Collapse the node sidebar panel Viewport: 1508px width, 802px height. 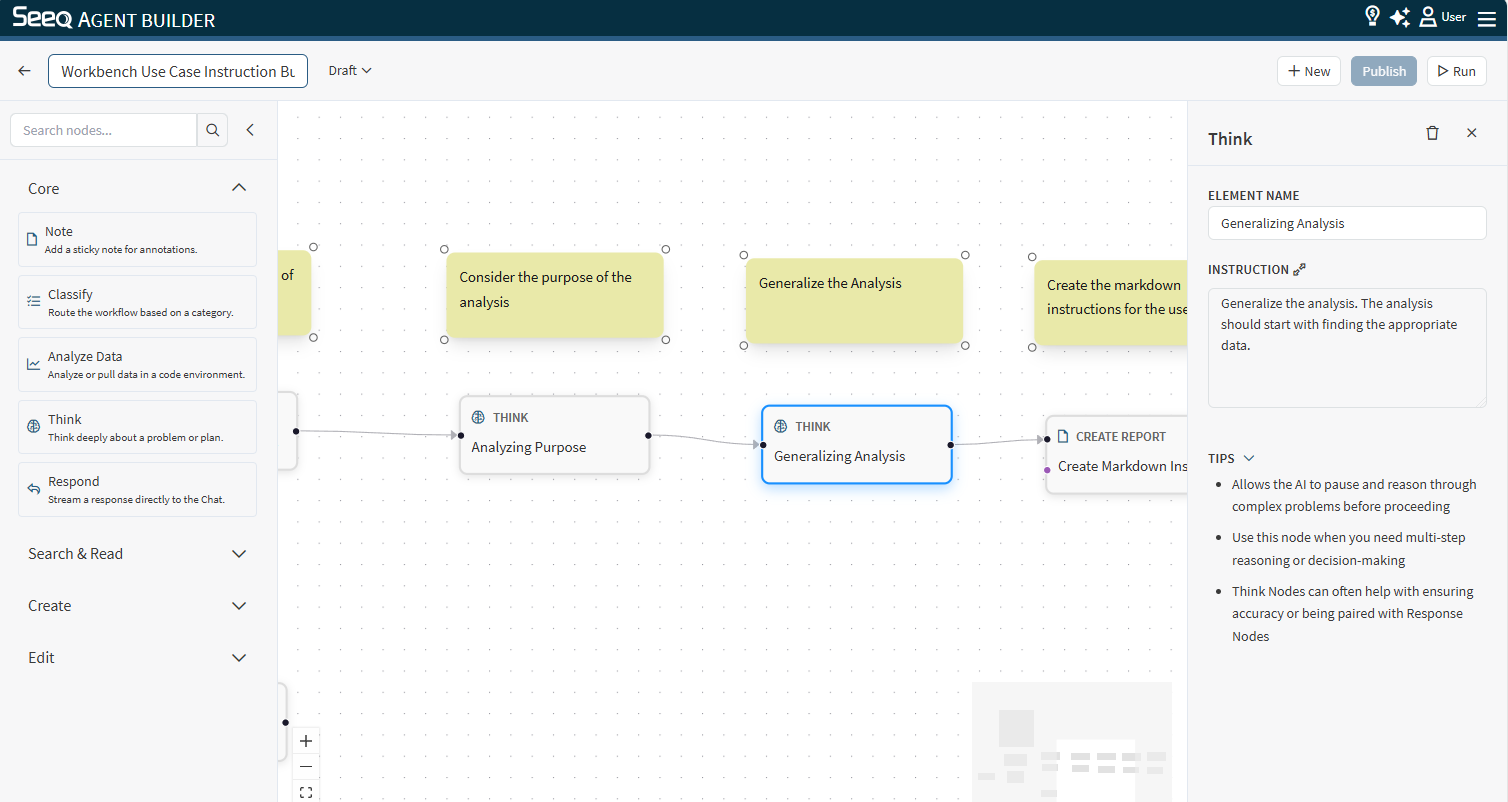[x=250, y=130]
